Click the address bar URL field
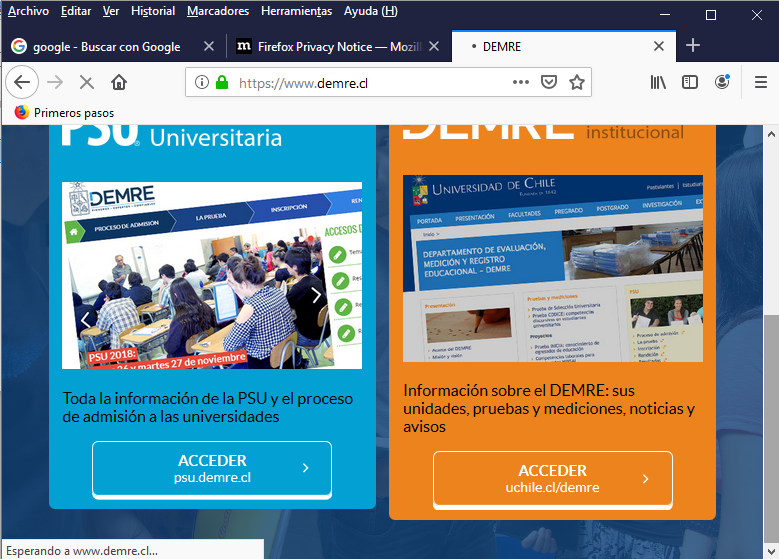The image size is (779, 559). pos(370,82)
